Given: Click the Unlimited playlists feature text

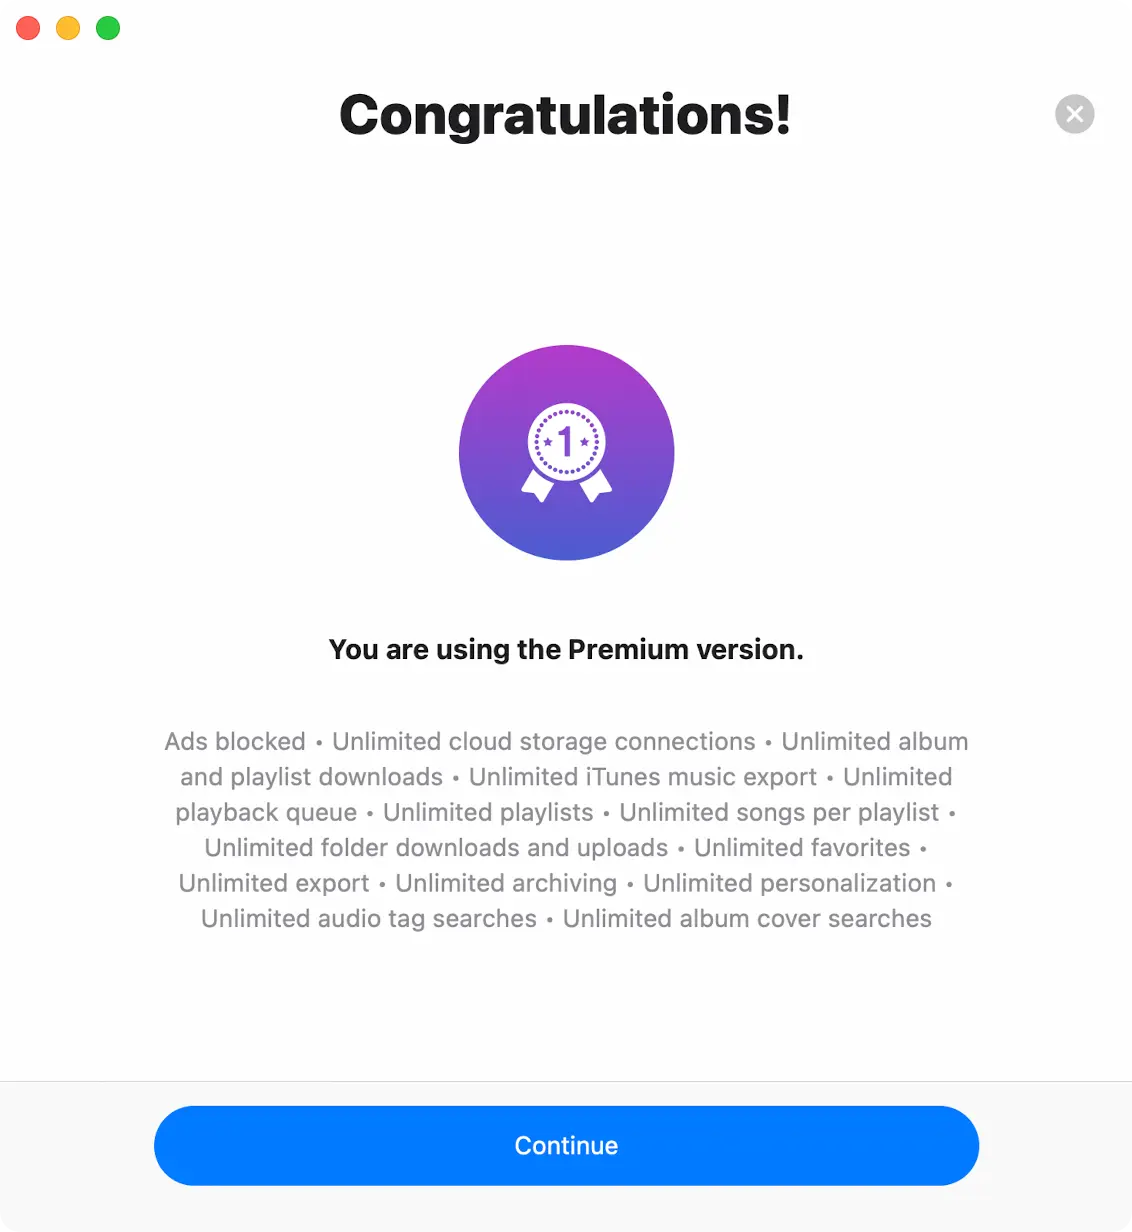Looking at the screenshot, I should pos(487,812).
